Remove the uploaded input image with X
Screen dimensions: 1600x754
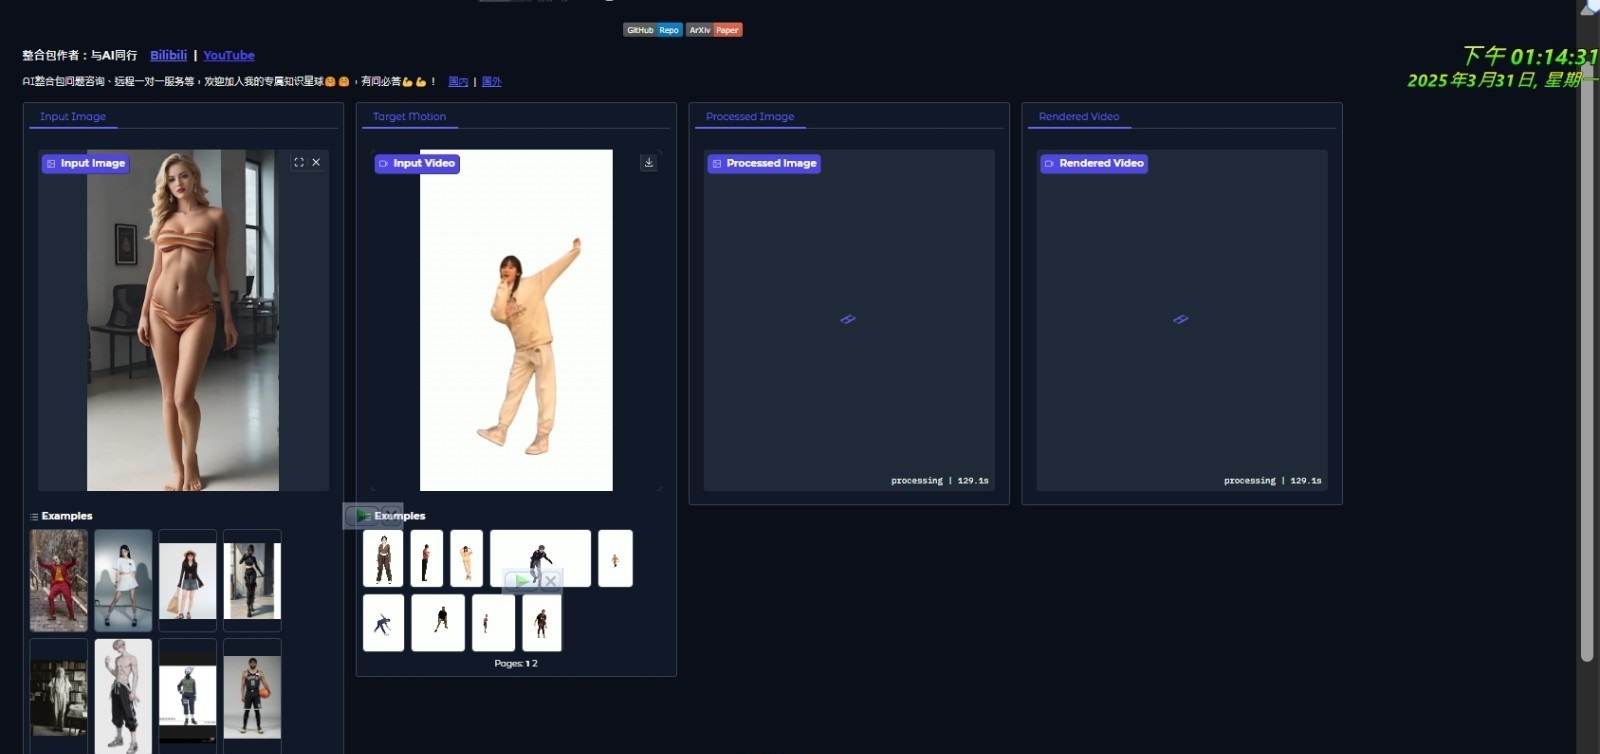click(x=316, y=162)
